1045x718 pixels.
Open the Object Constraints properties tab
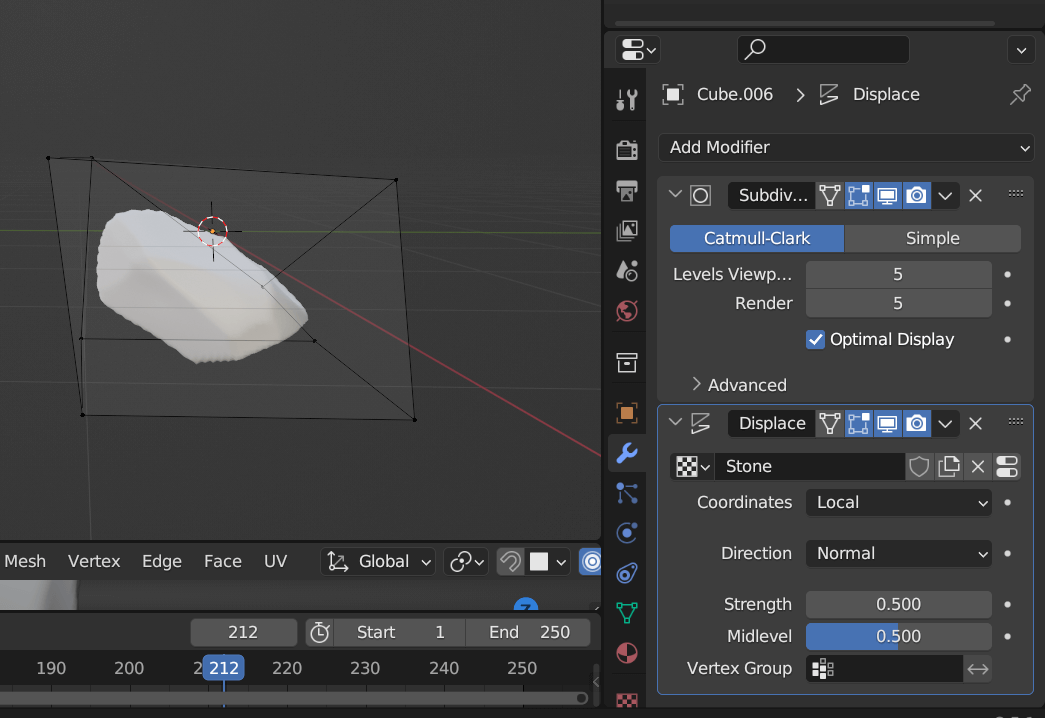click(626, 573)
